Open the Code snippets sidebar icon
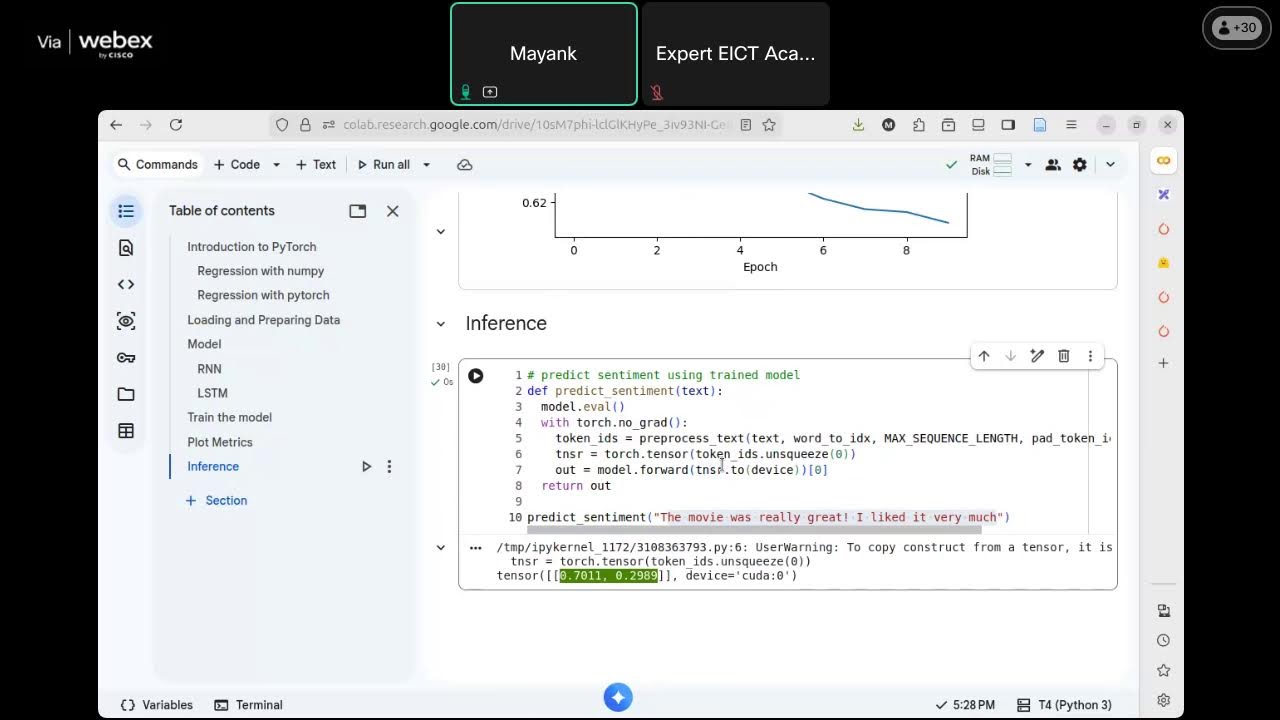 [126, 284]
